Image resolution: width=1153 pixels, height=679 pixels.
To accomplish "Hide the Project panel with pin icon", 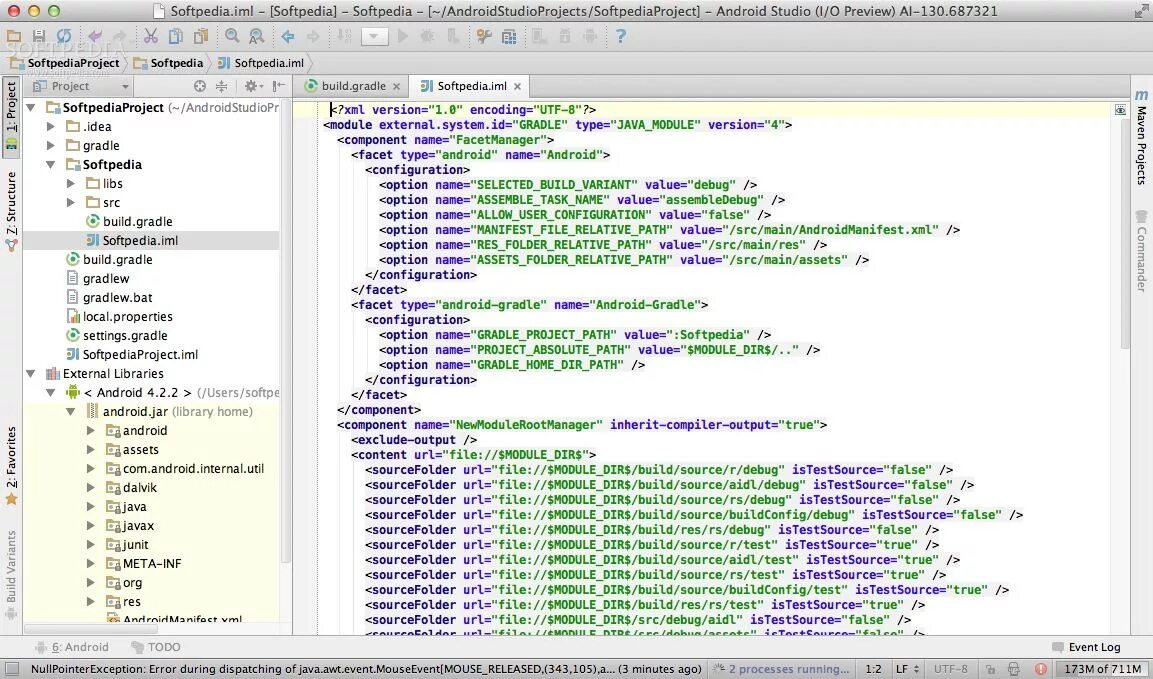I will pos(279,86).
